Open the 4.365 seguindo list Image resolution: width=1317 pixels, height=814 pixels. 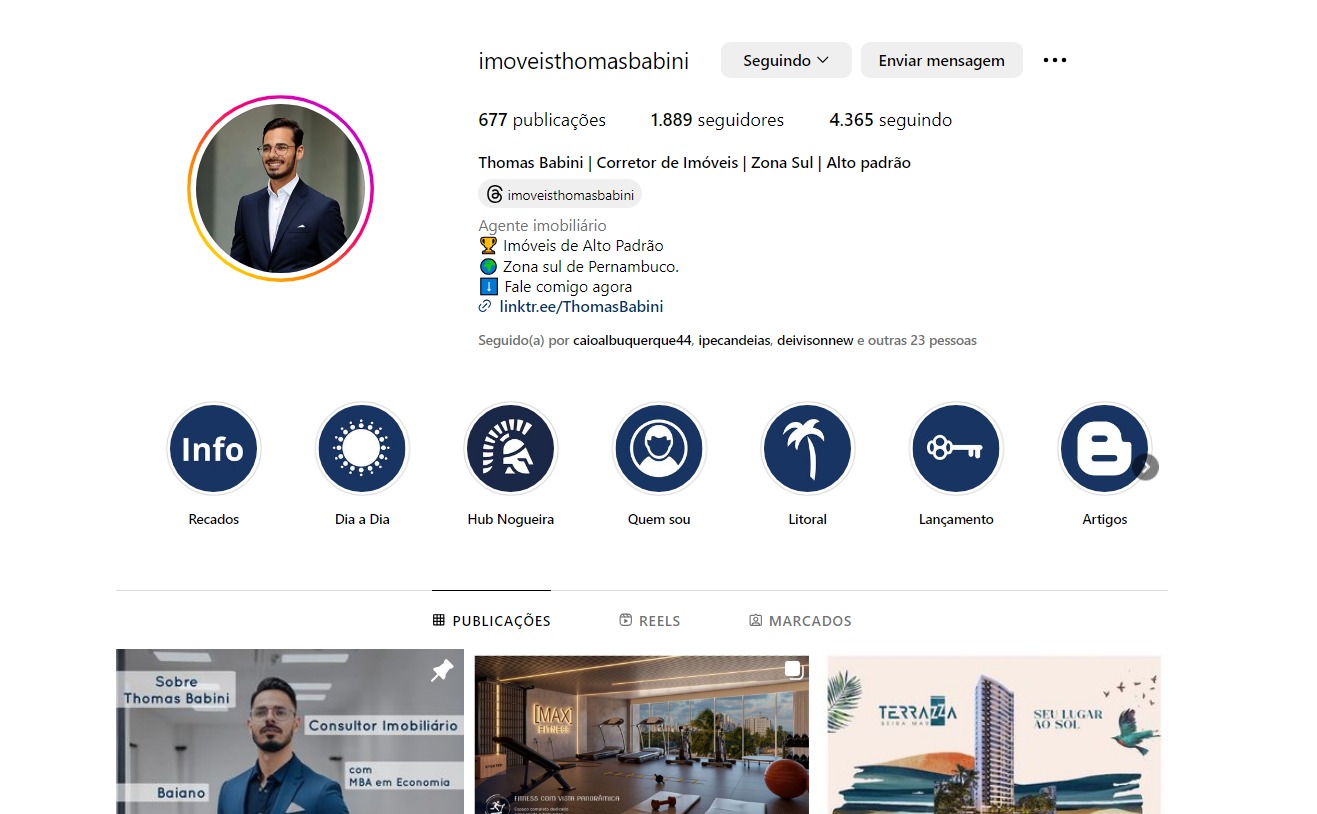tap(890, 120)
